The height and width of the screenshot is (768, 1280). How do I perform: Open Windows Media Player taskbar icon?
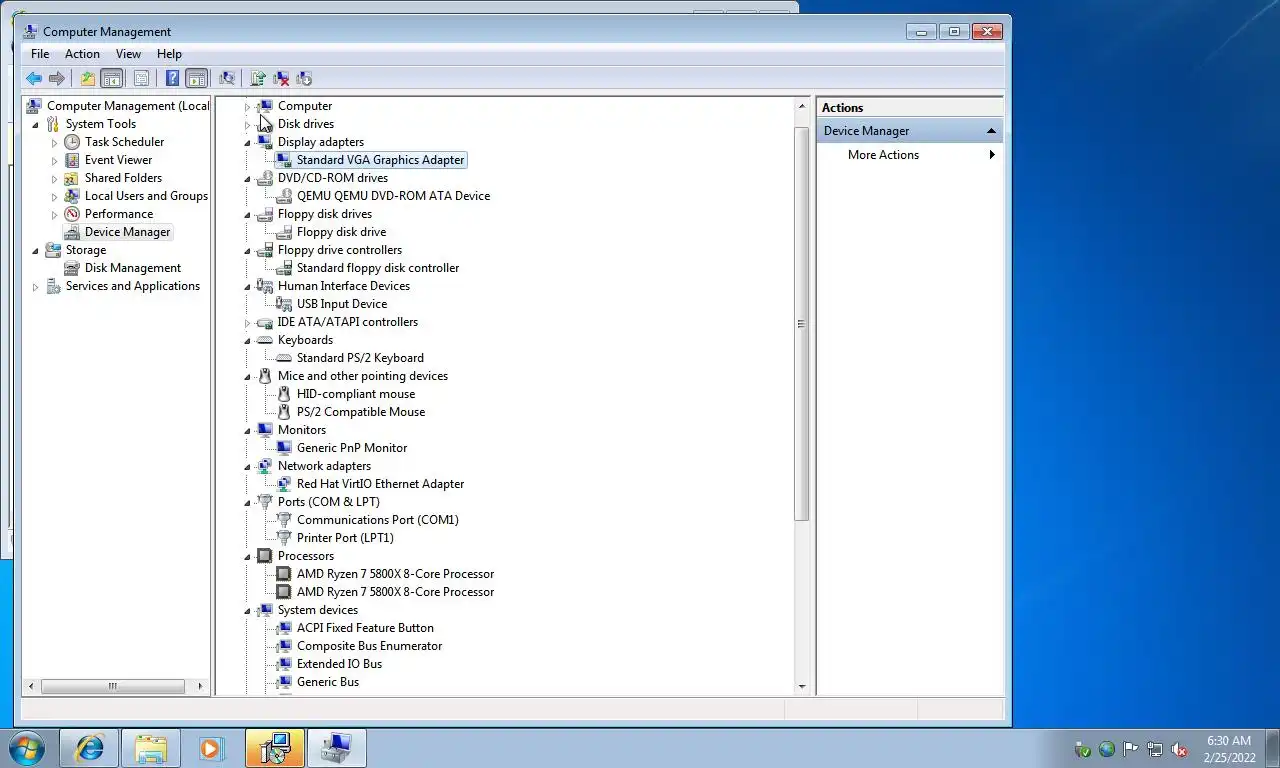pyautogui.click(x=211, y=748)
